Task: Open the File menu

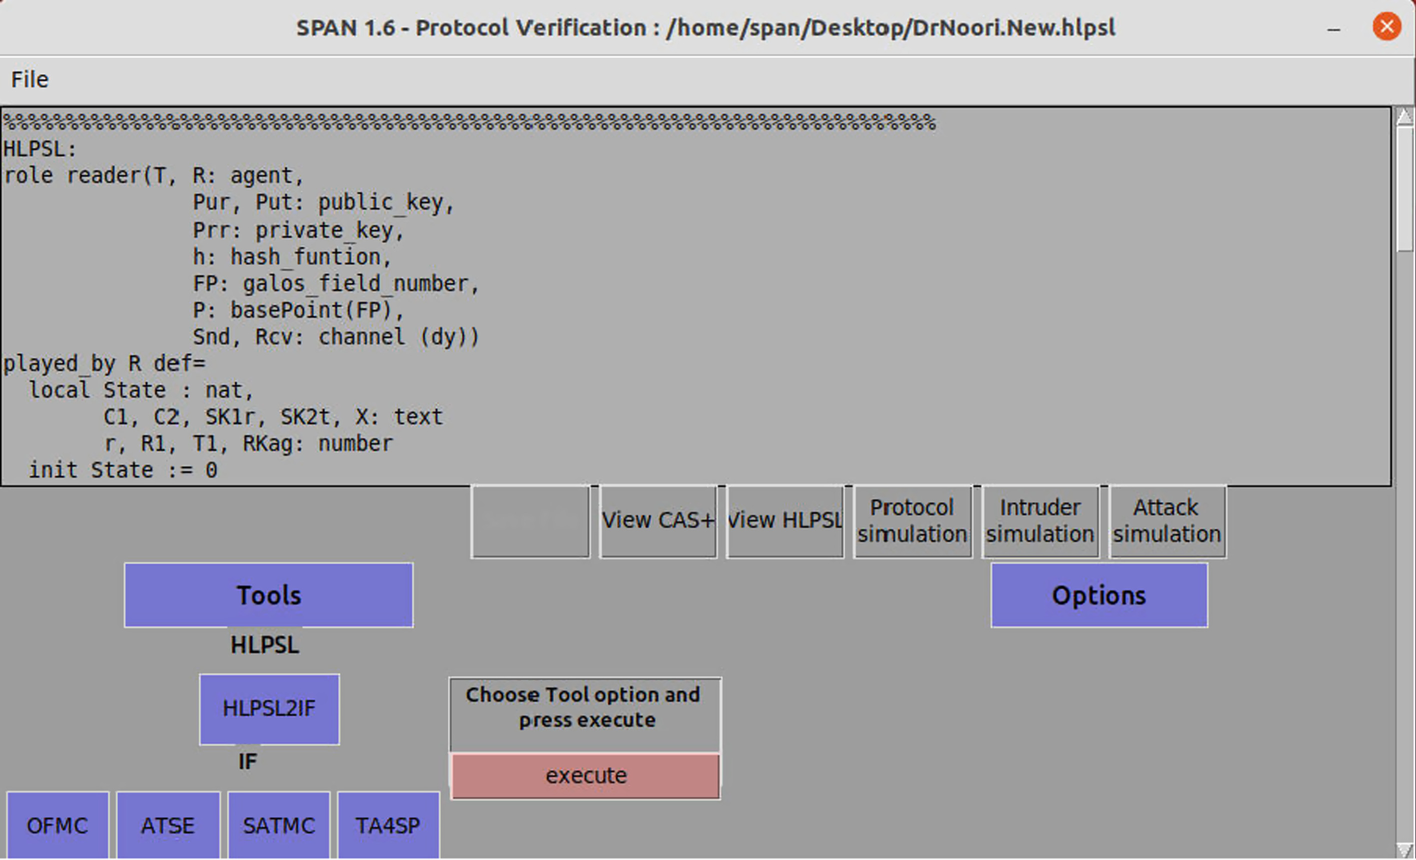Action: coord(29,79)
